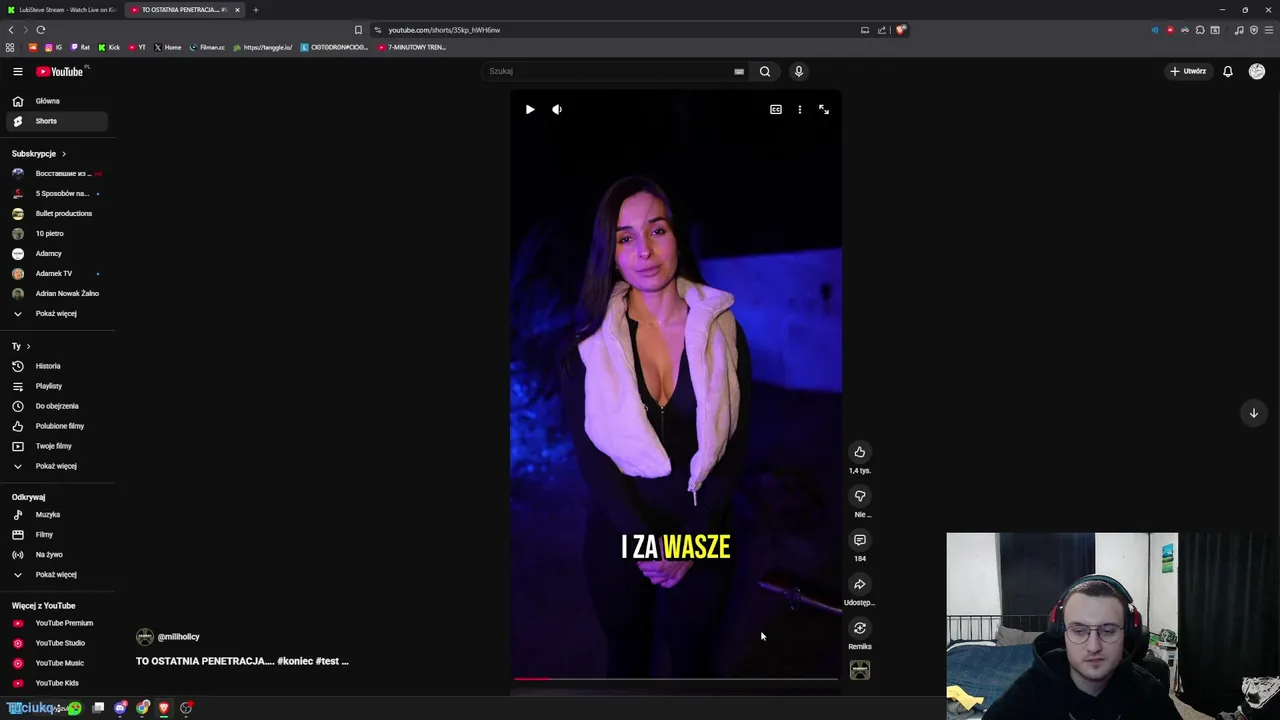Open YouTube notifications bell

pos(1228,71)
